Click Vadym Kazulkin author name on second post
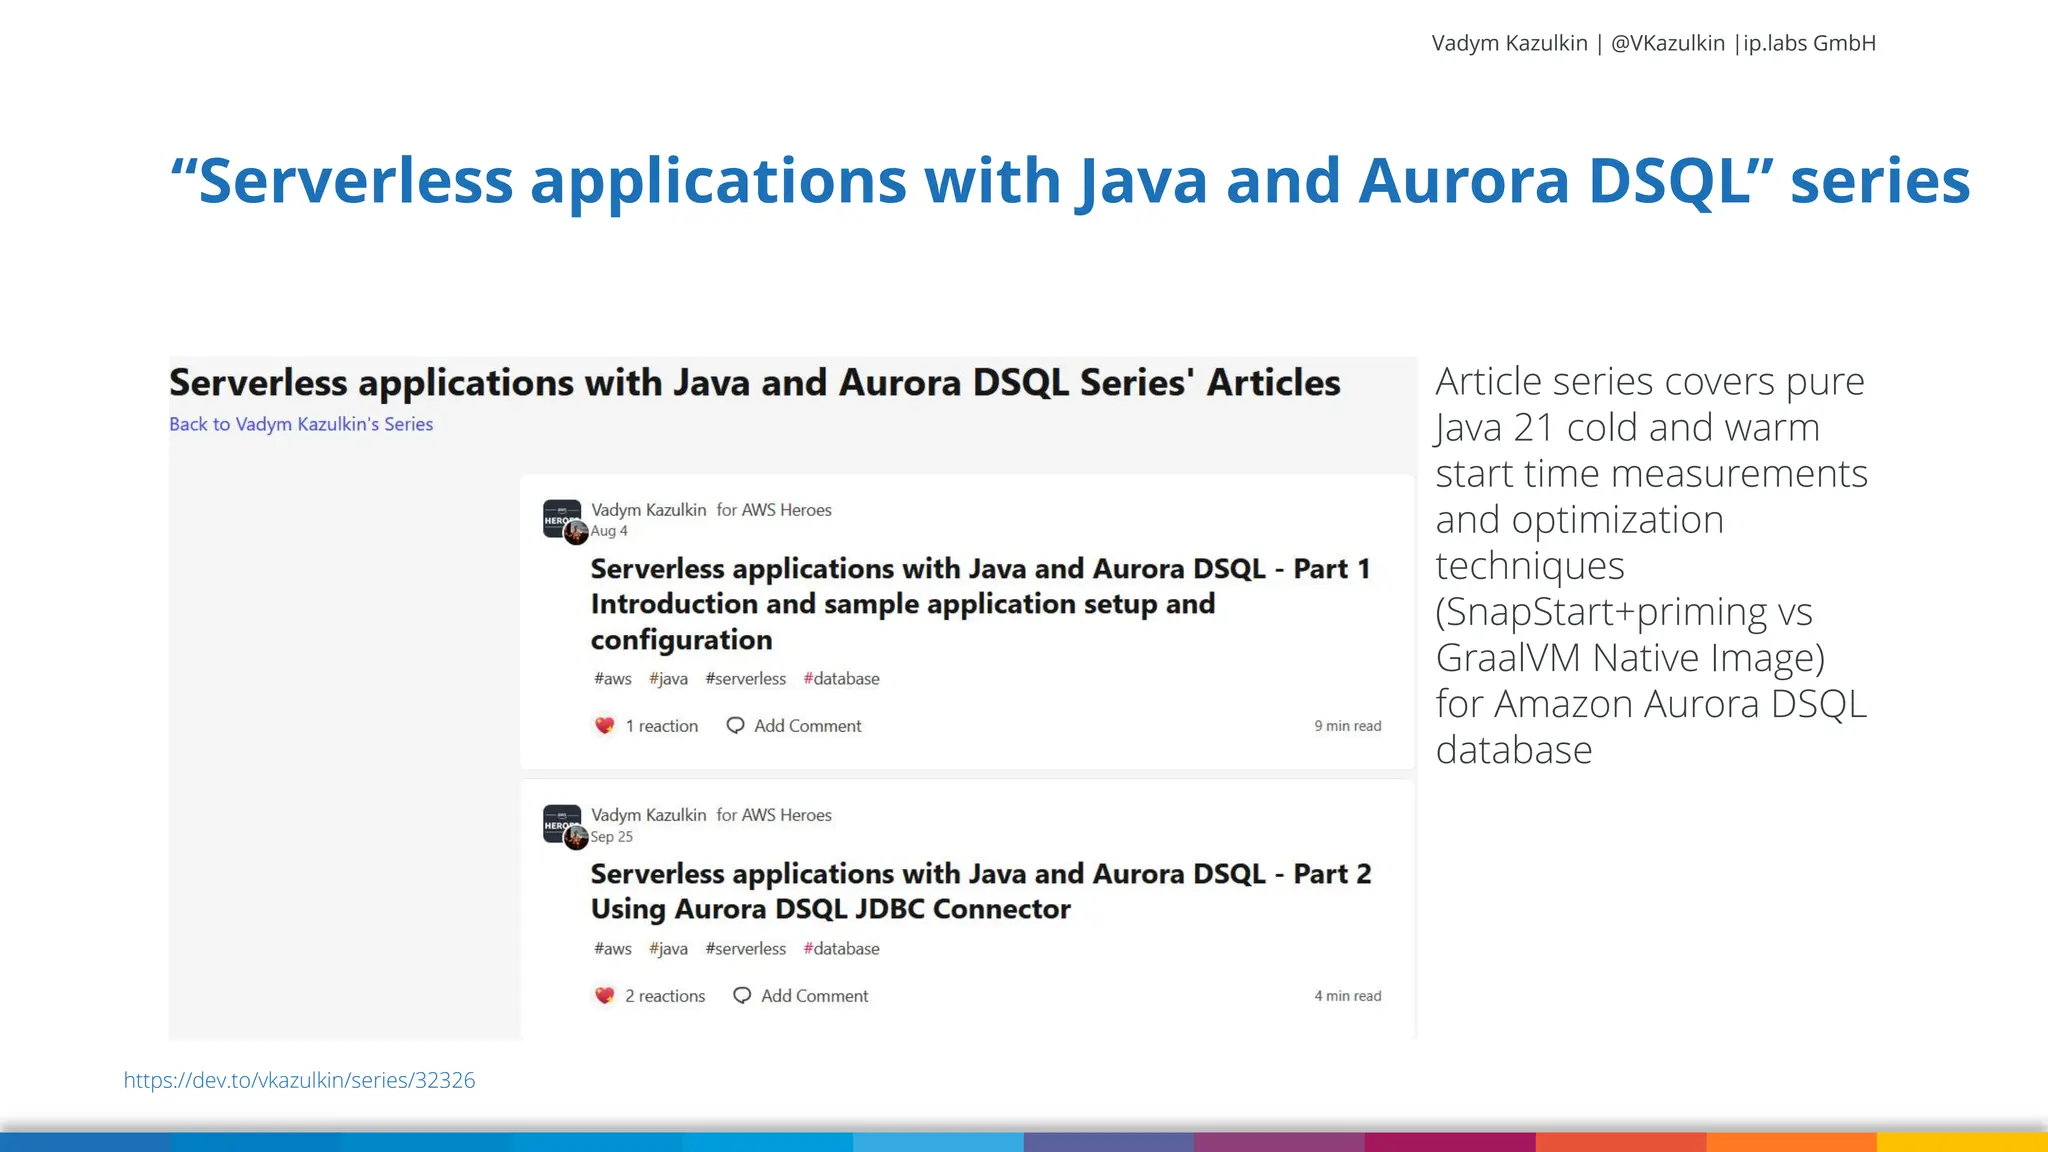This screenshot has height=1152, width=2048. [x=648, y=815]
